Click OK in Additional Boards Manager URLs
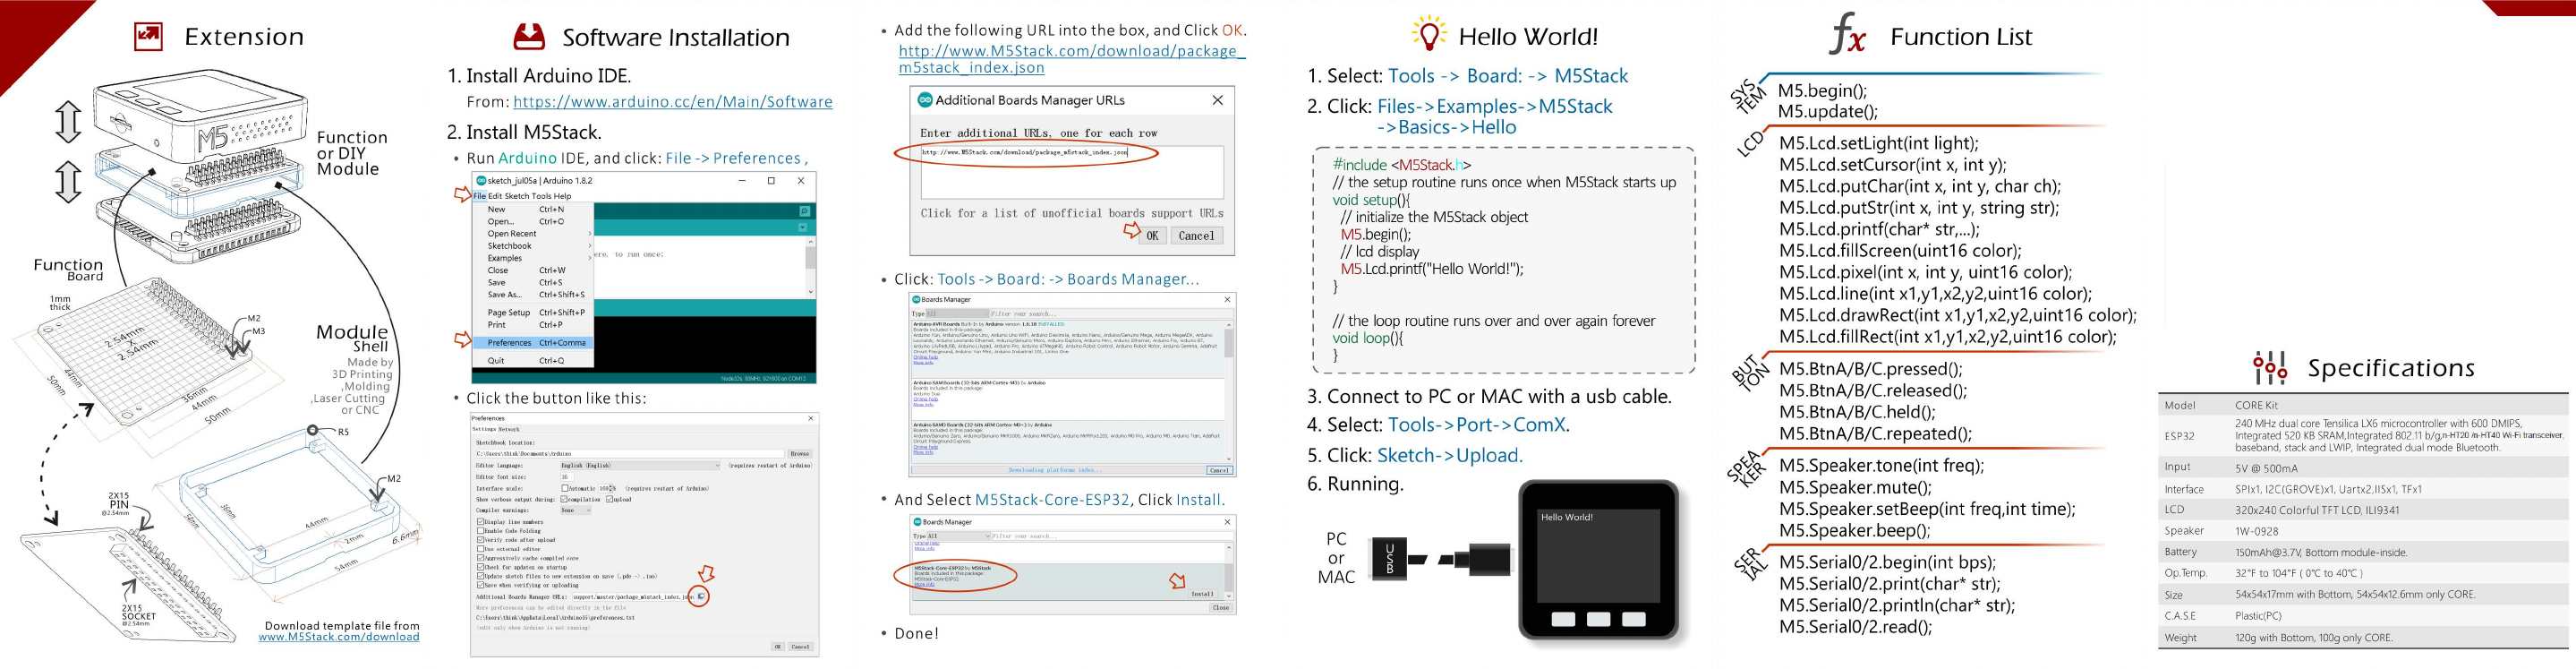This screenshot has height=669, width=2576. [1152, 236]
